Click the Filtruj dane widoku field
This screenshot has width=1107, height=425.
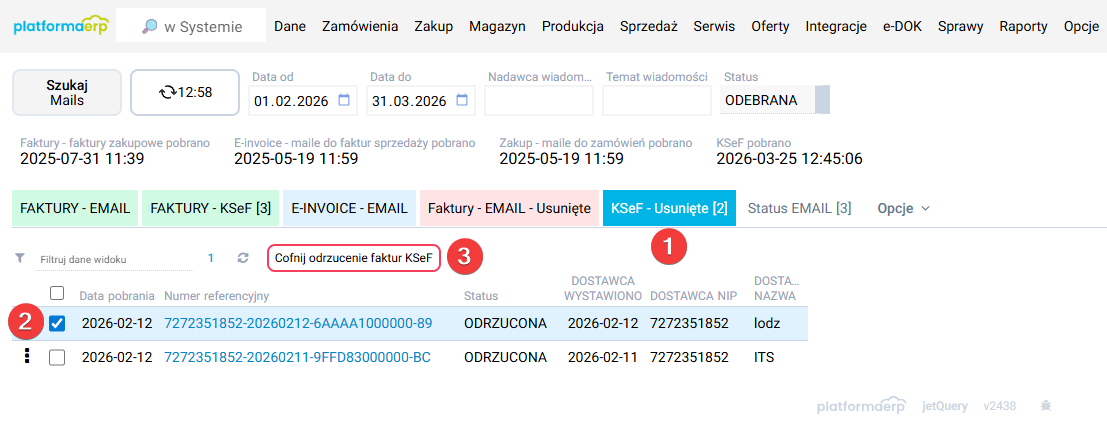click(114, 259)
